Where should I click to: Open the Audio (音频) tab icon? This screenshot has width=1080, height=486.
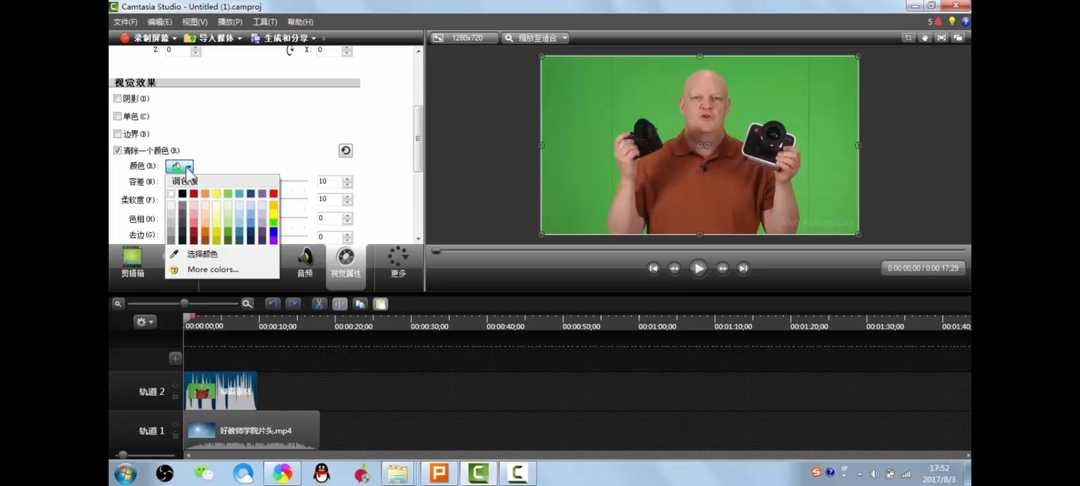point(304,262)
